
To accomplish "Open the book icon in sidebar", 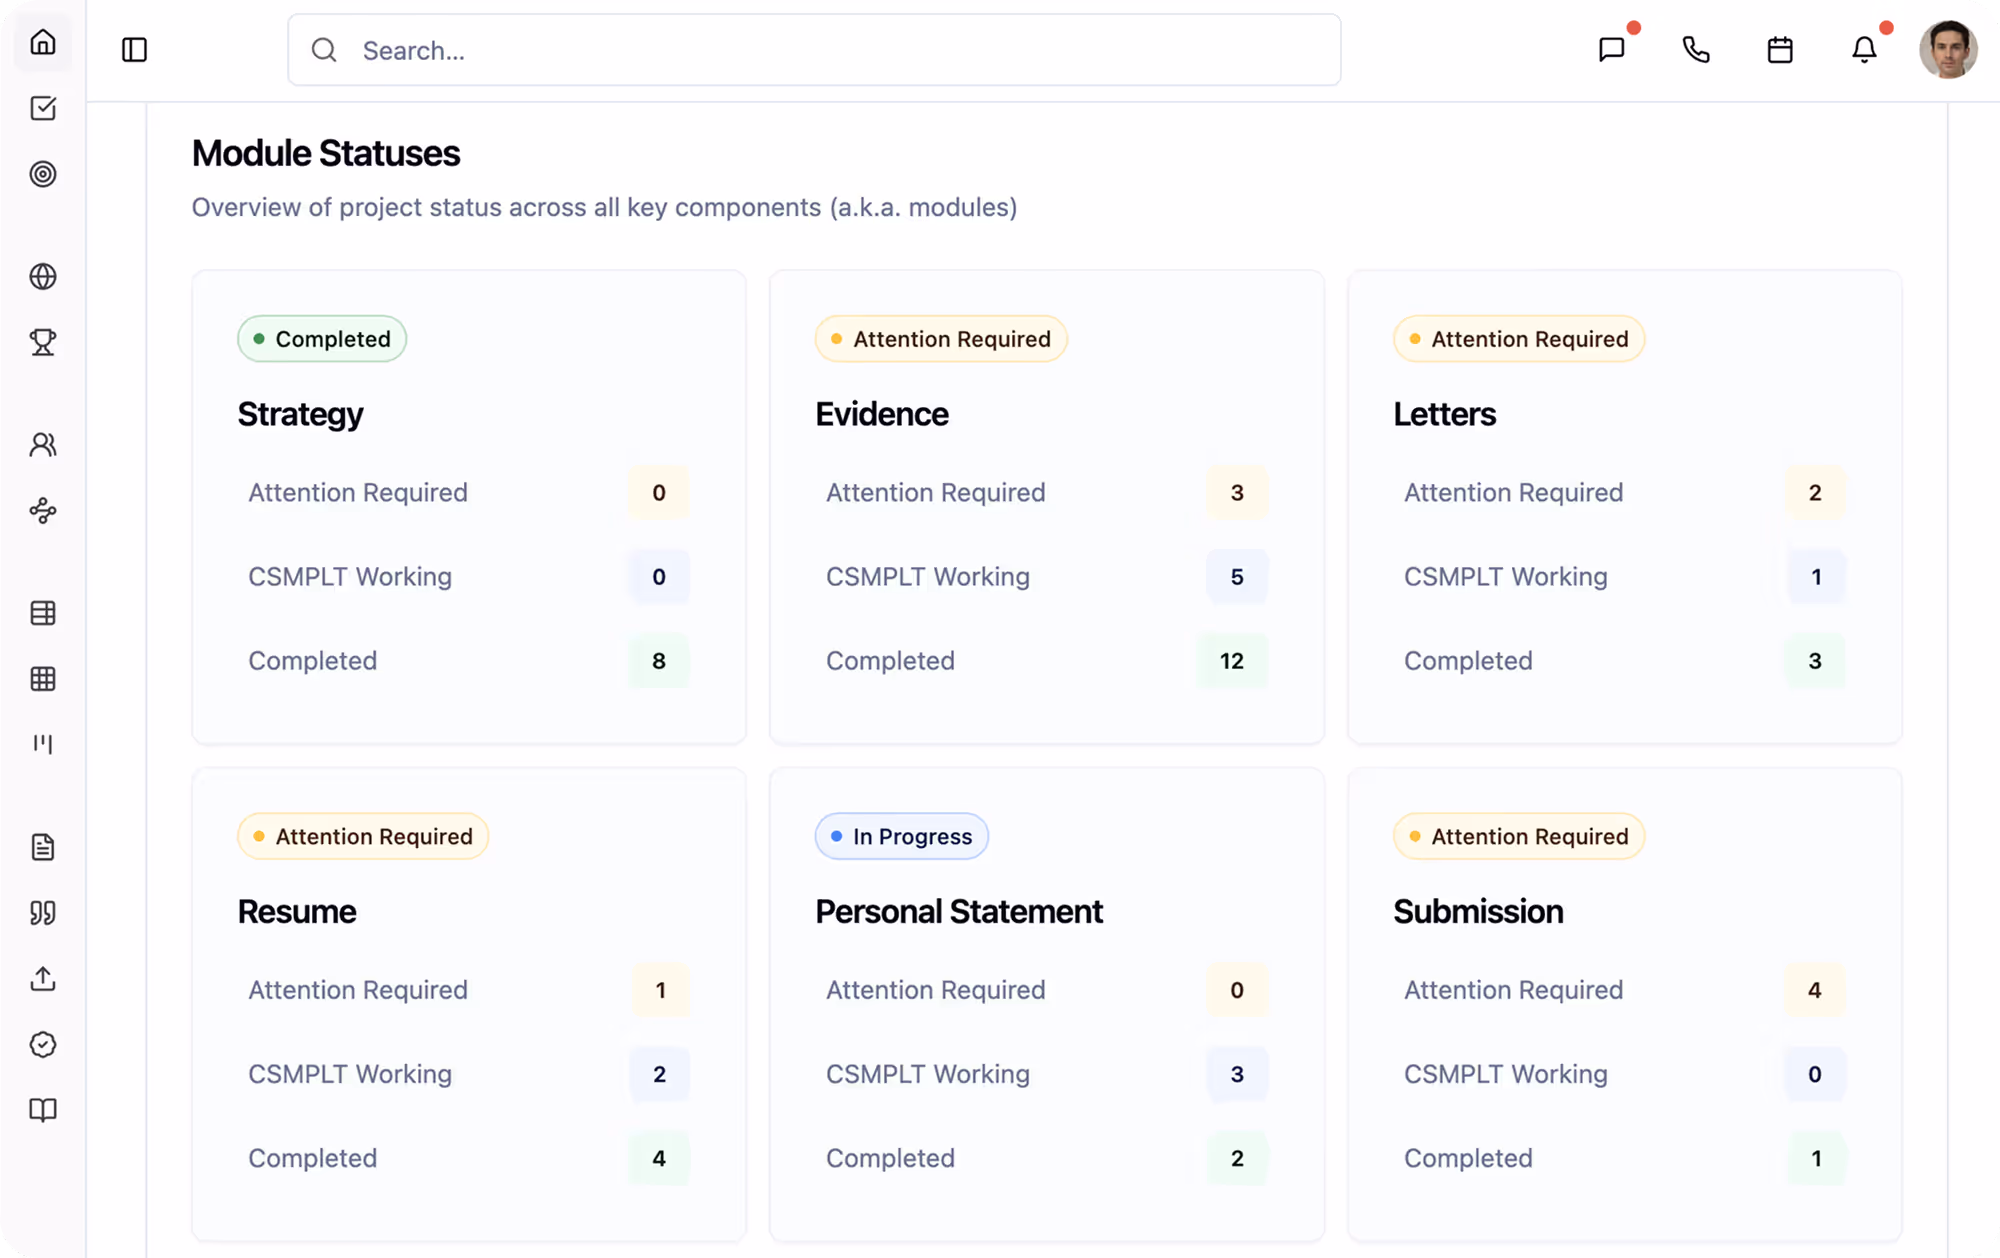I will click(43, 1110).
